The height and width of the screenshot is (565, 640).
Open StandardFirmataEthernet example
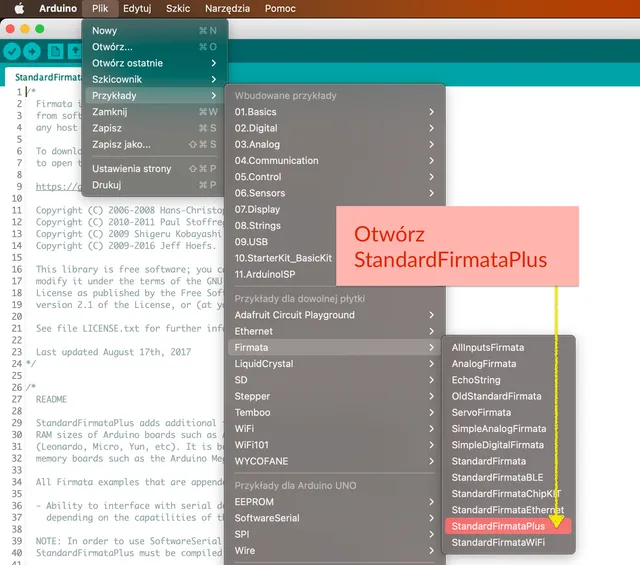[x=508, y=510]
